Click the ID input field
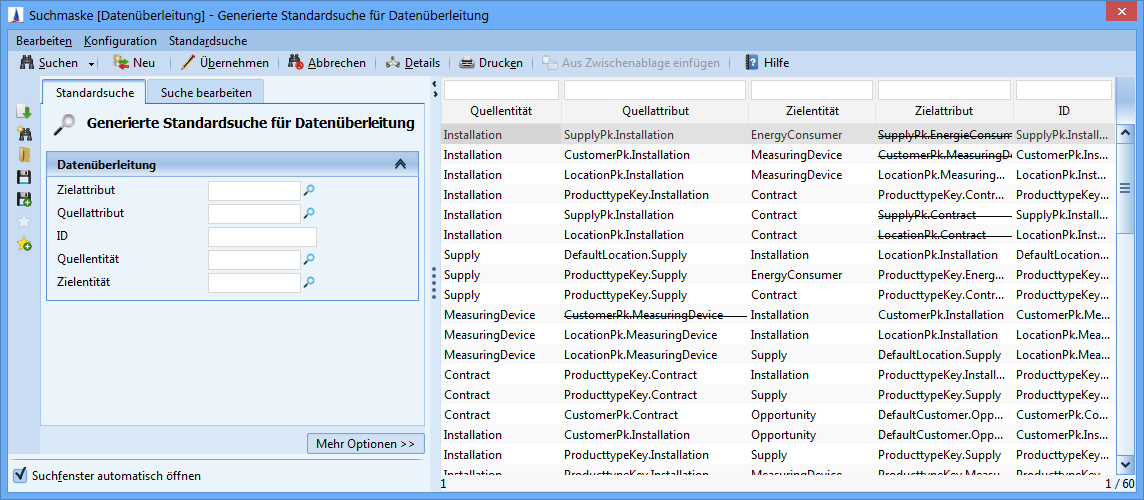The width and height of the screenshot is (1144, 500). (x=262, y=237)
